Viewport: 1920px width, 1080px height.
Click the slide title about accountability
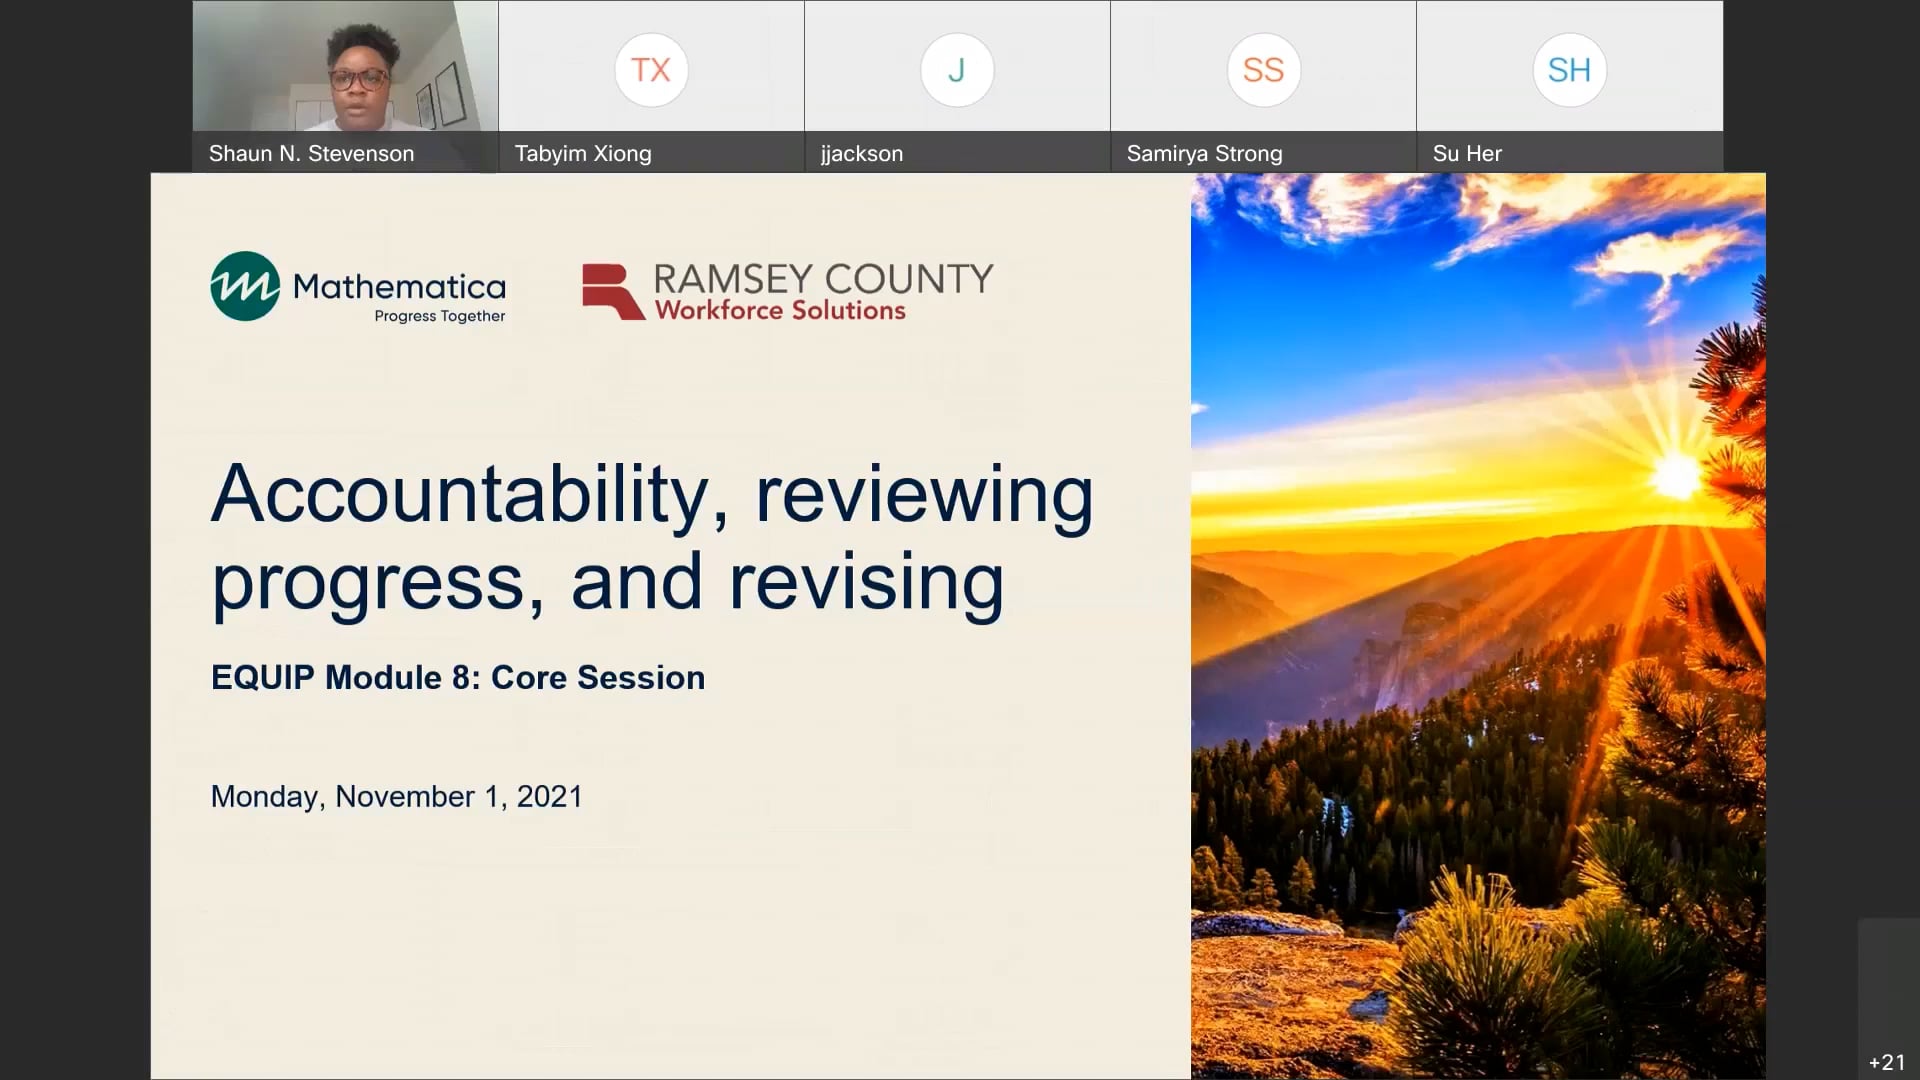(650, 535)
